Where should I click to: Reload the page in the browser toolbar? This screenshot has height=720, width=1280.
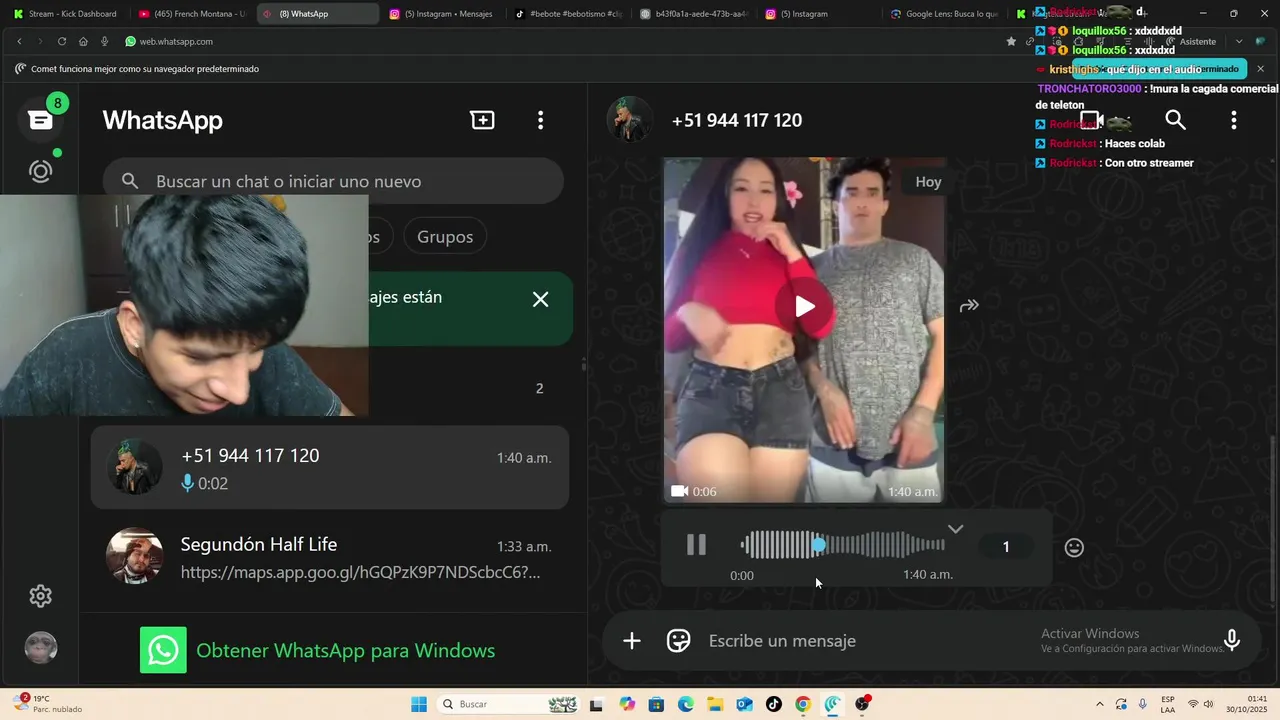62,41
